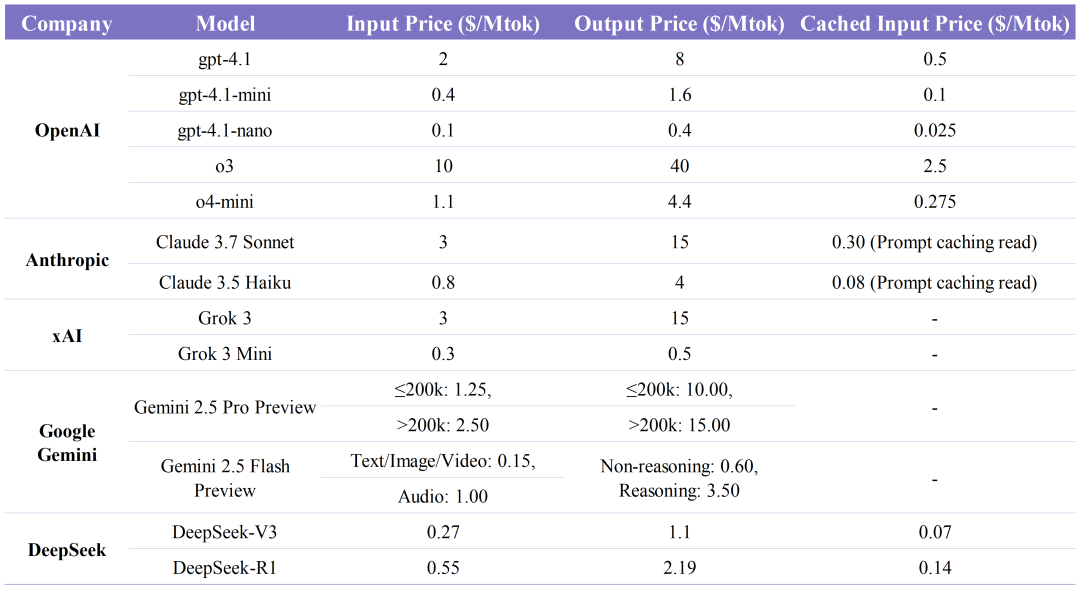Select the Grok 3 Mini model cell

click(225, 354)
